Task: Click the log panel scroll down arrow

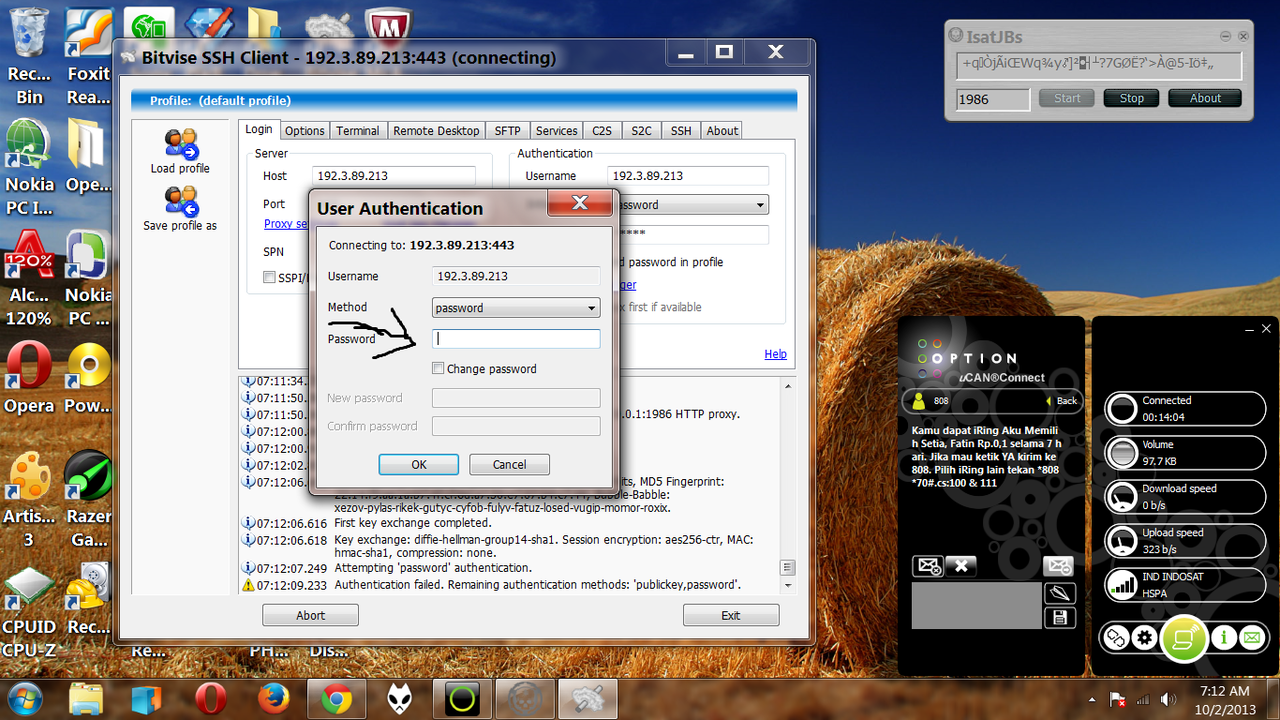Action: click(x=788, y=585)
